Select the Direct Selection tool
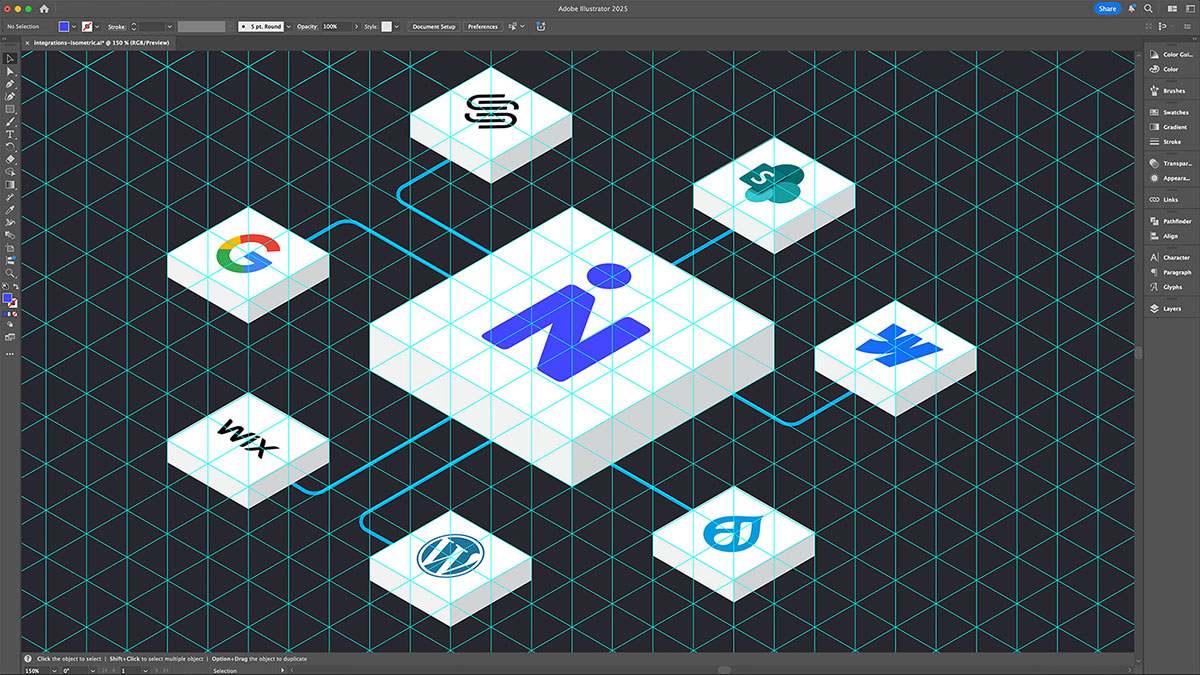This screenshot has height=675, width=1200. coord(10,71)
